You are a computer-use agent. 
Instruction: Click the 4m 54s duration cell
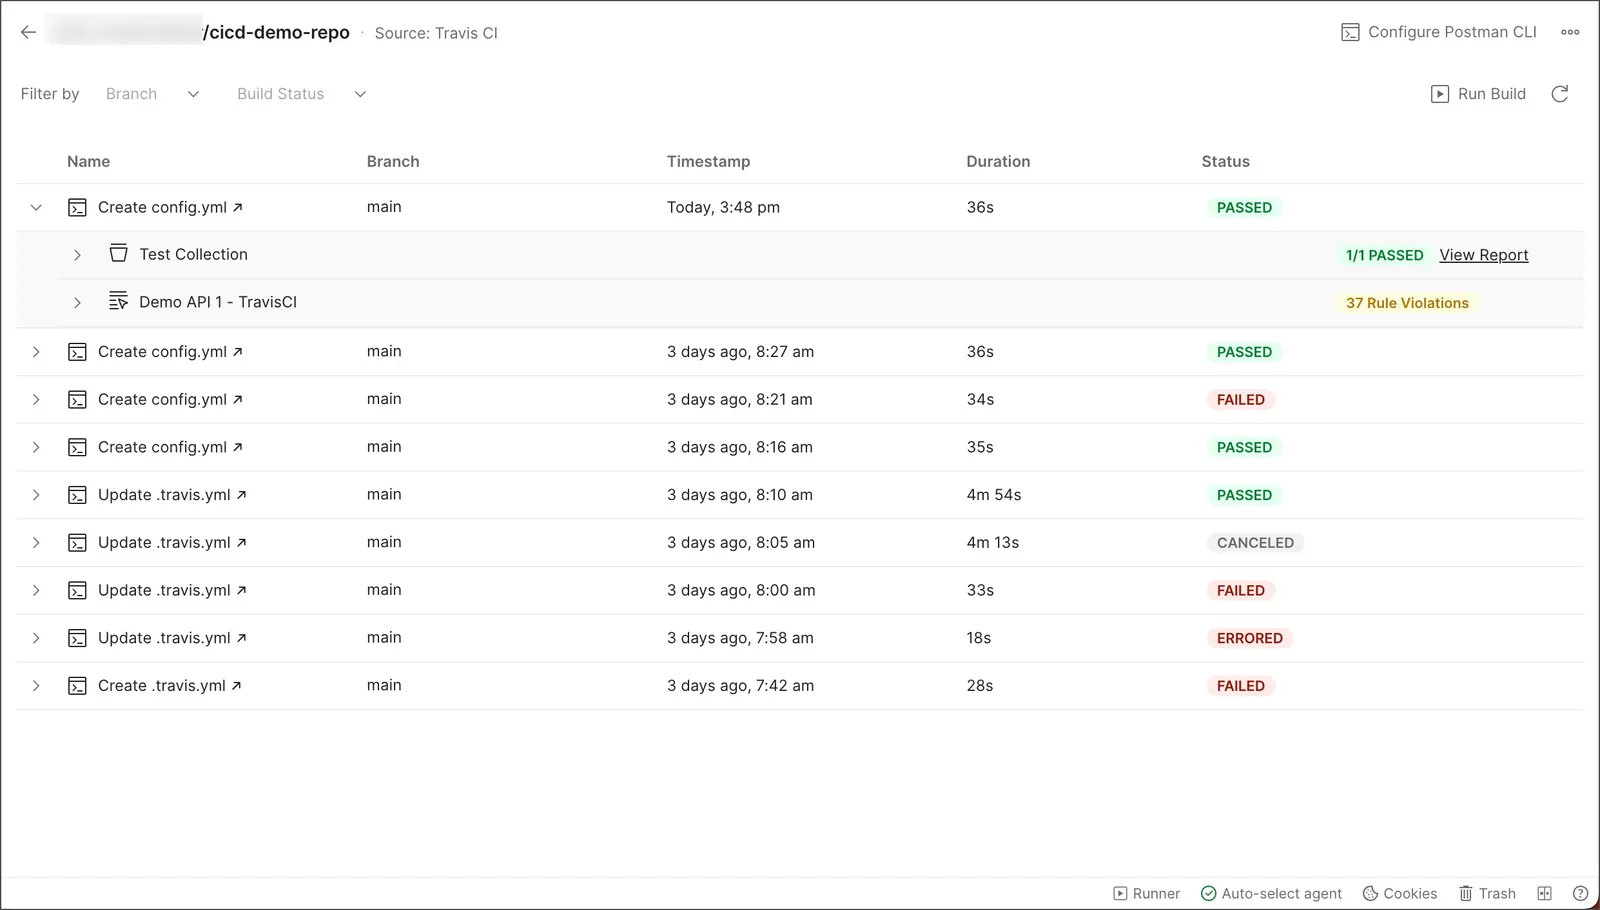click(994, 495)
